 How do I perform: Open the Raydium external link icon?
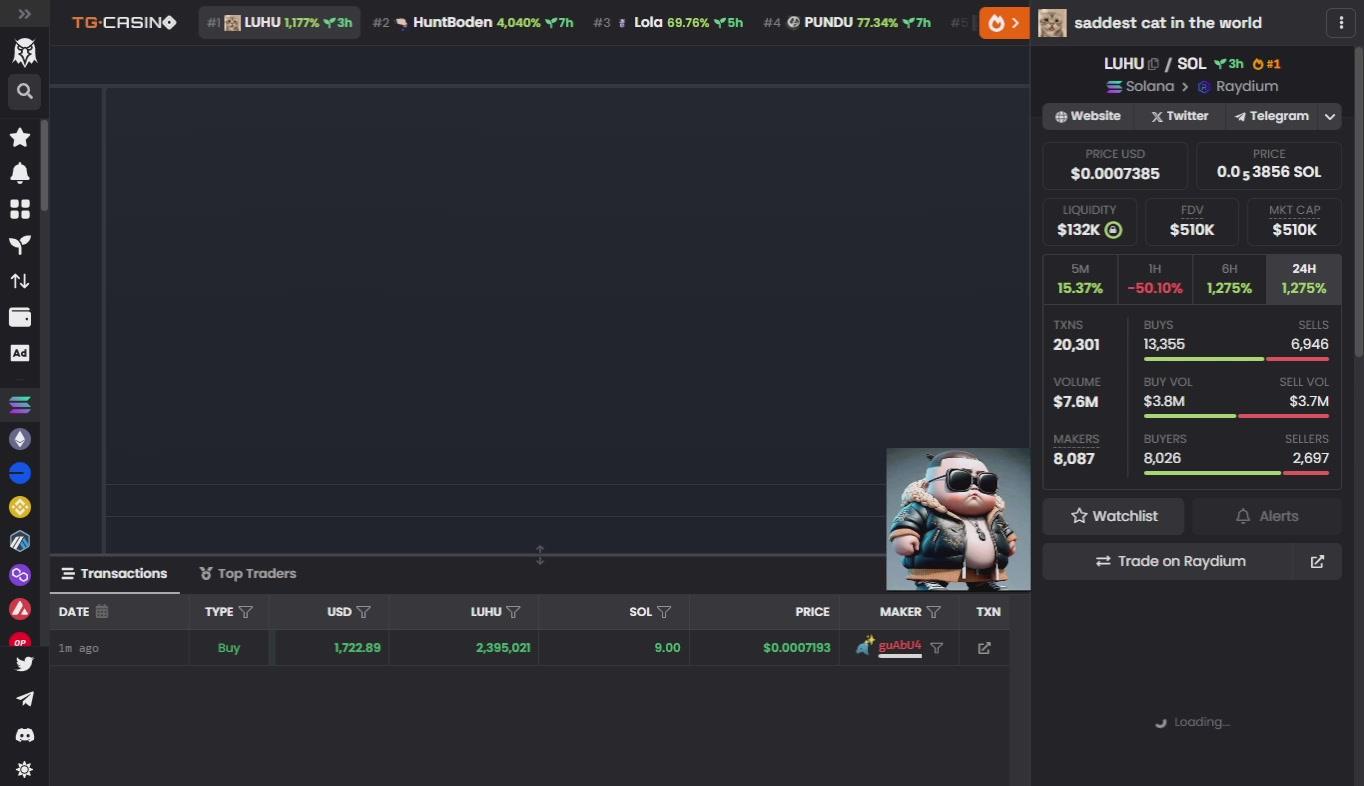[x=1317, y=561]
